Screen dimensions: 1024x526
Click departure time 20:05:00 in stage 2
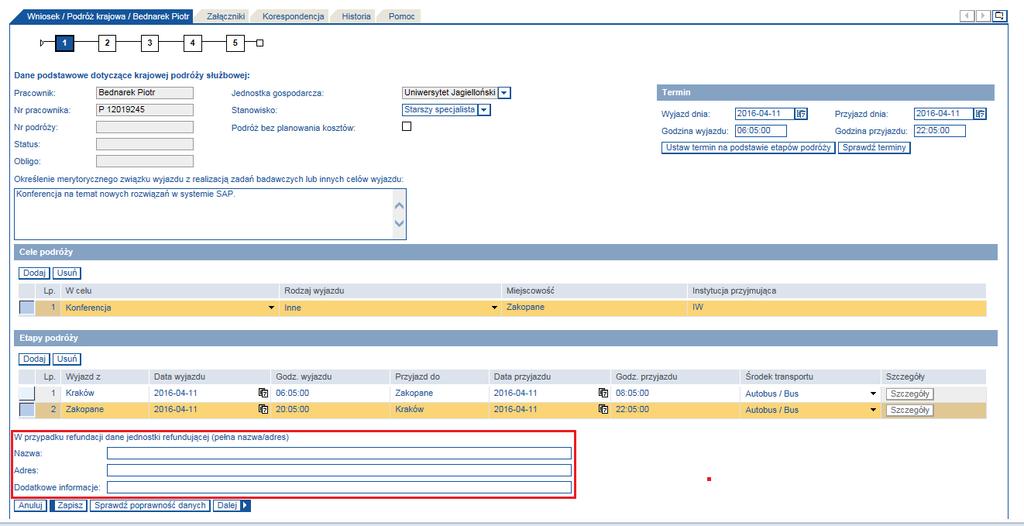pos(331,410)
